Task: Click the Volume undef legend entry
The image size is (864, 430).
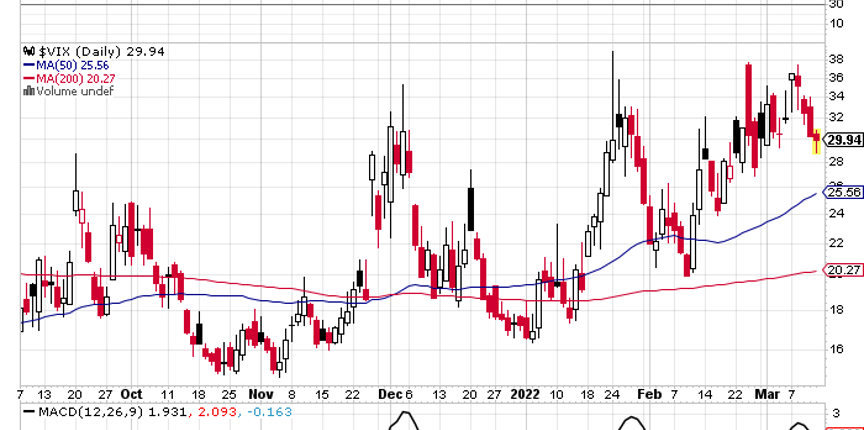Action: click(75, 91)
